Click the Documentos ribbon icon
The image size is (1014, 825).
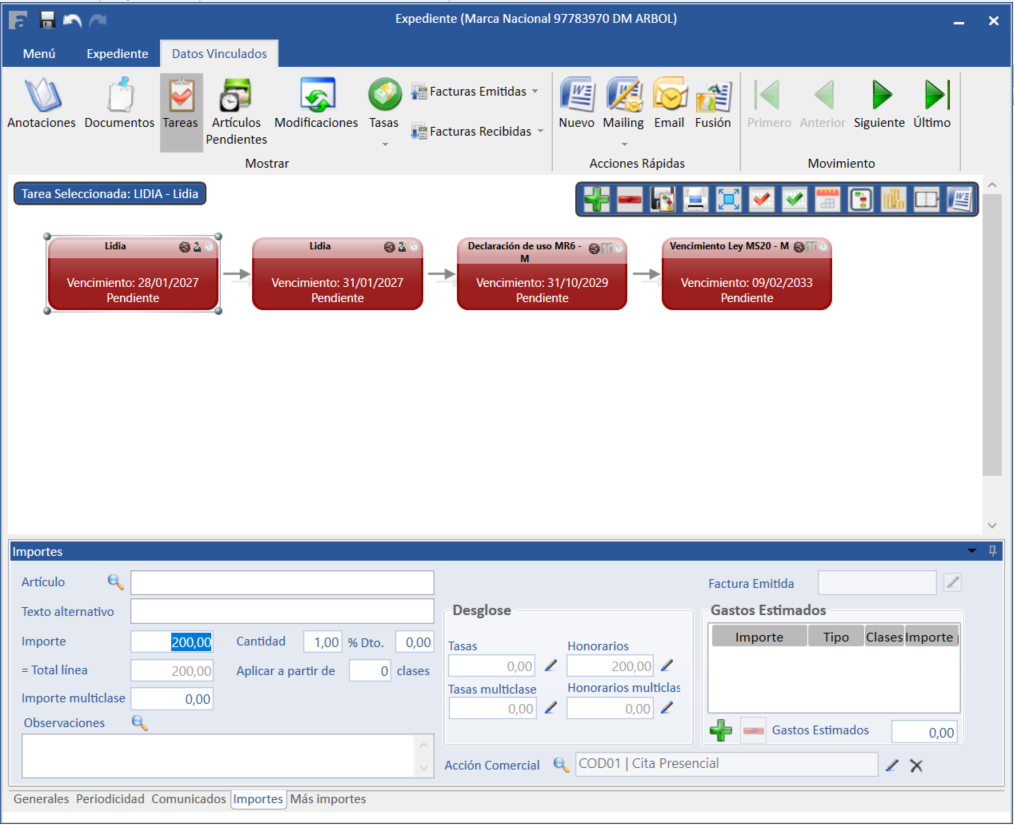pyautogui.click(x=119, y=96)
